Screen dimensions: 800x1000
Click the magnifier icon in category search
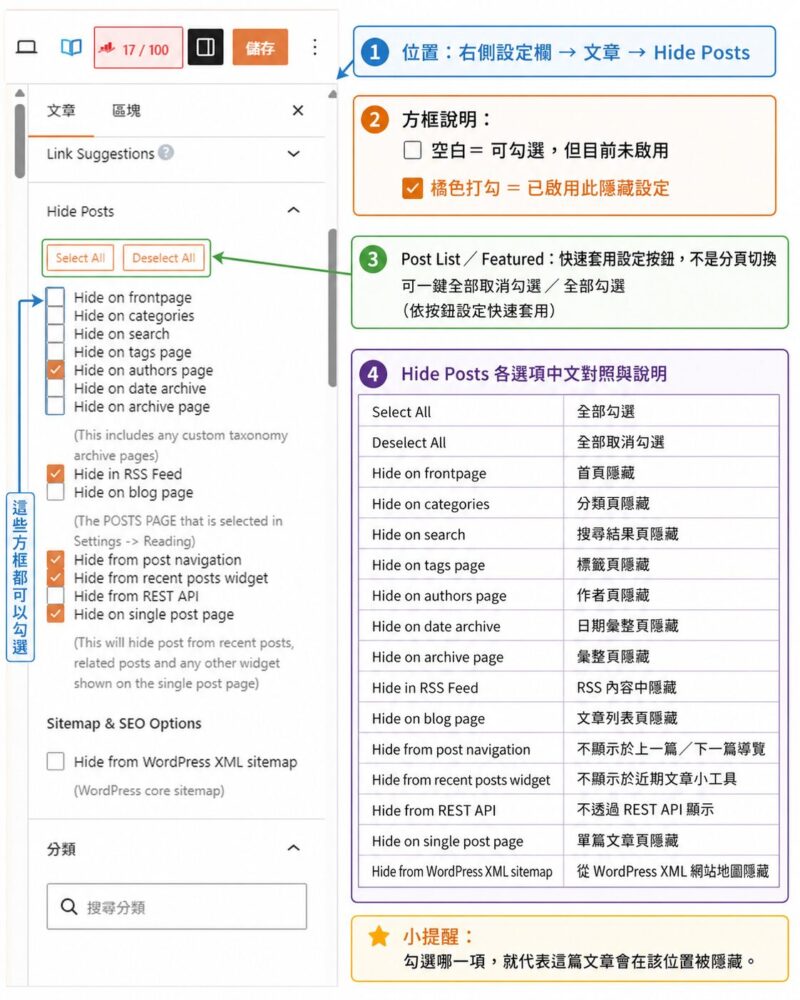click(x=69, y=906)
